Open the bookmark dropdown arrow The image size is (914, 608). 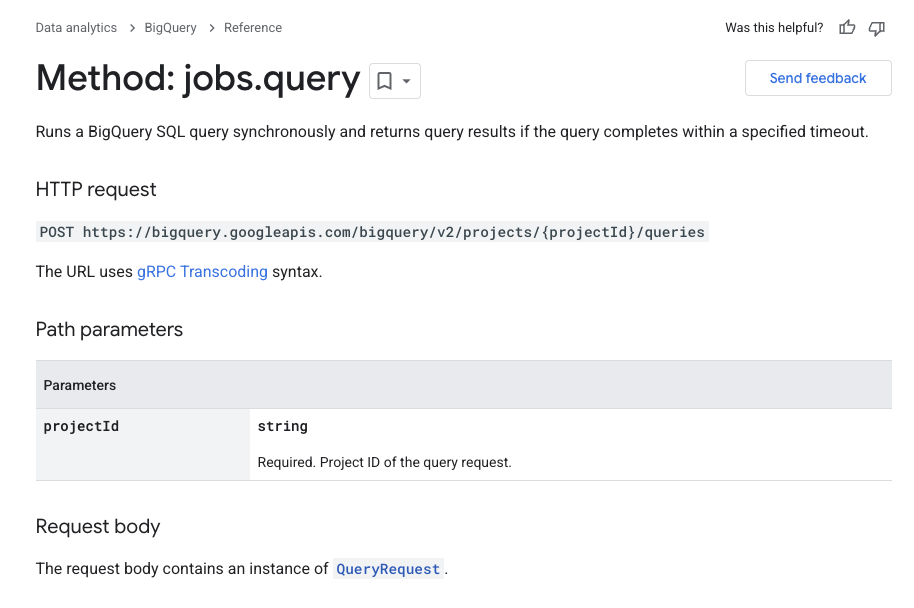(407, 81)
